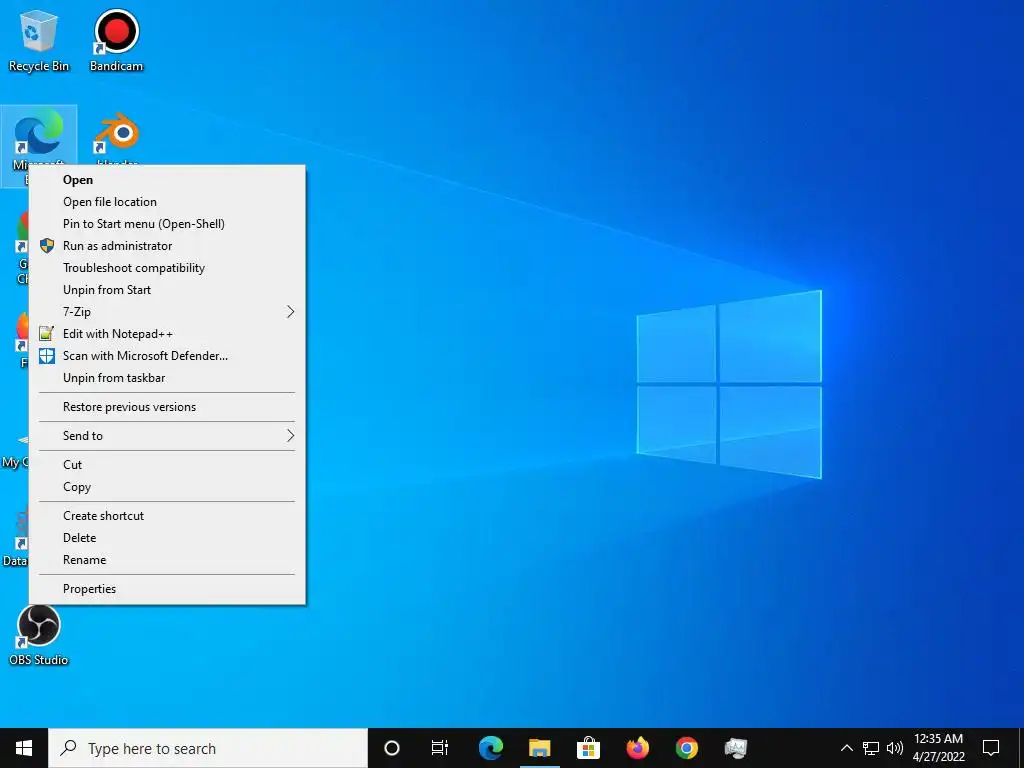Open the last pinned app on taskbar
This screenshot has height=768, width=1024.
tap(735, 748)
